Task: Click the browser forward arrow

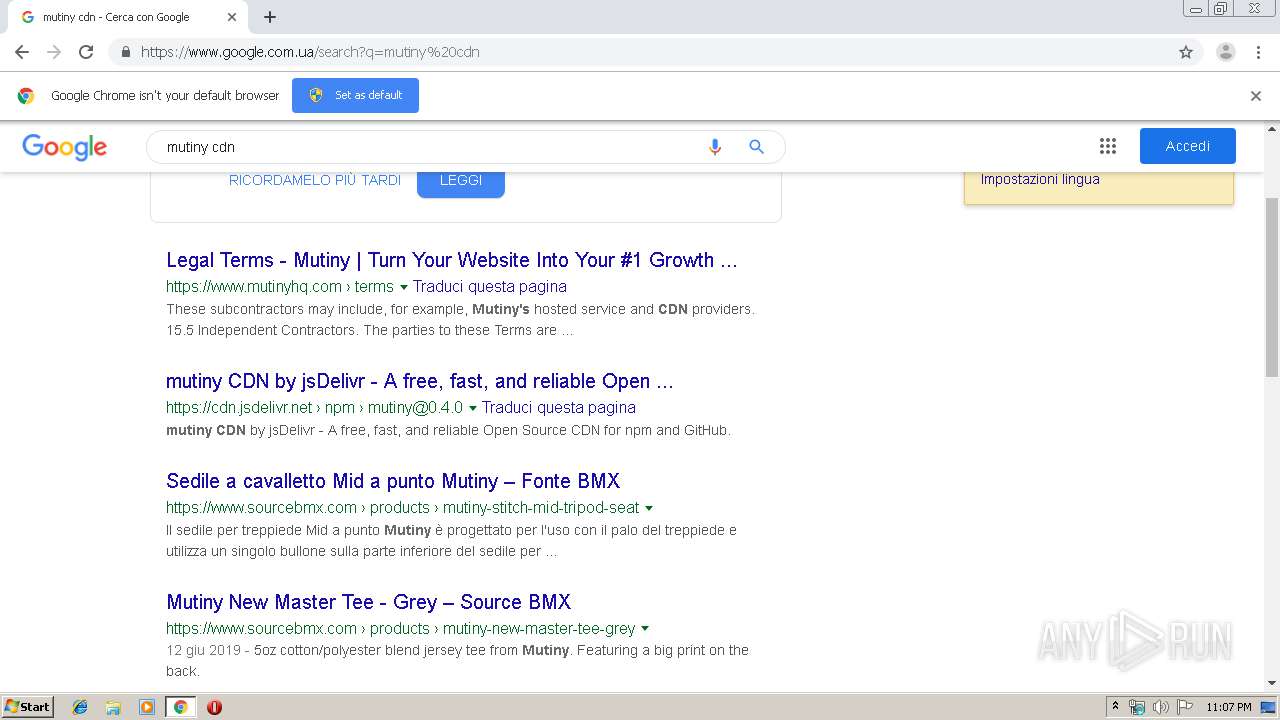Action: coord(54,52)
